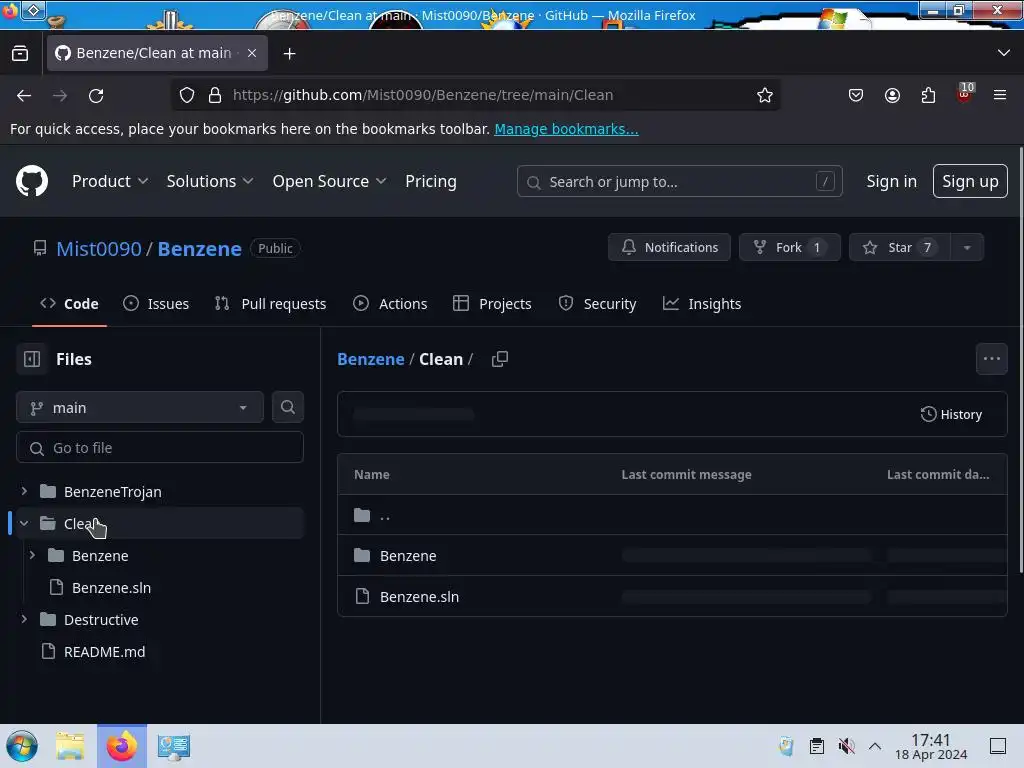Click the Go to file field
The image size is (1024, 768).
(160, 448)
